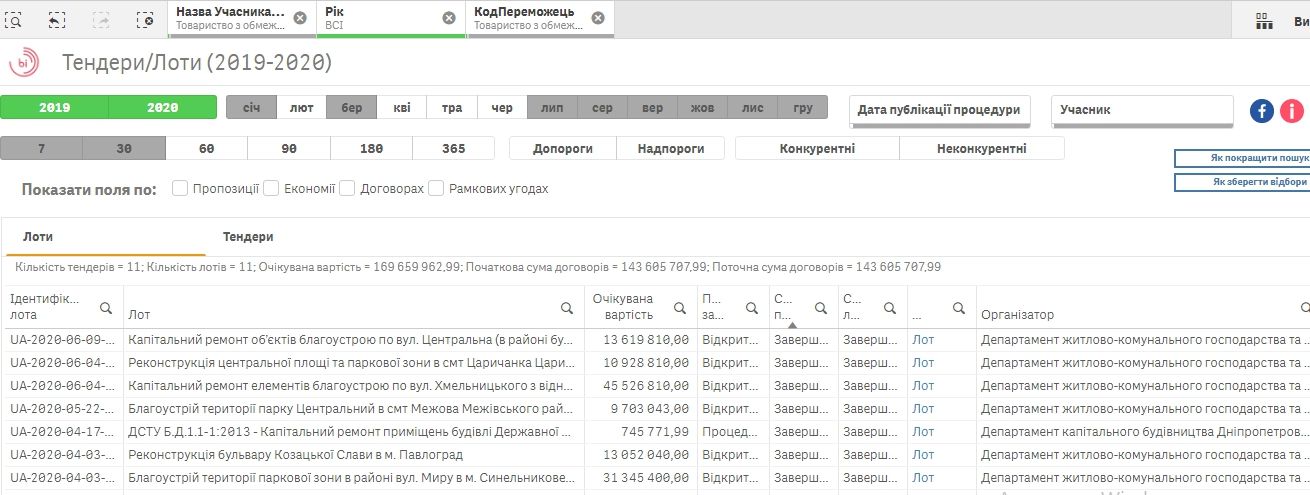Search in the link column header
1310x495 pixels.
(x=958, y=307)
